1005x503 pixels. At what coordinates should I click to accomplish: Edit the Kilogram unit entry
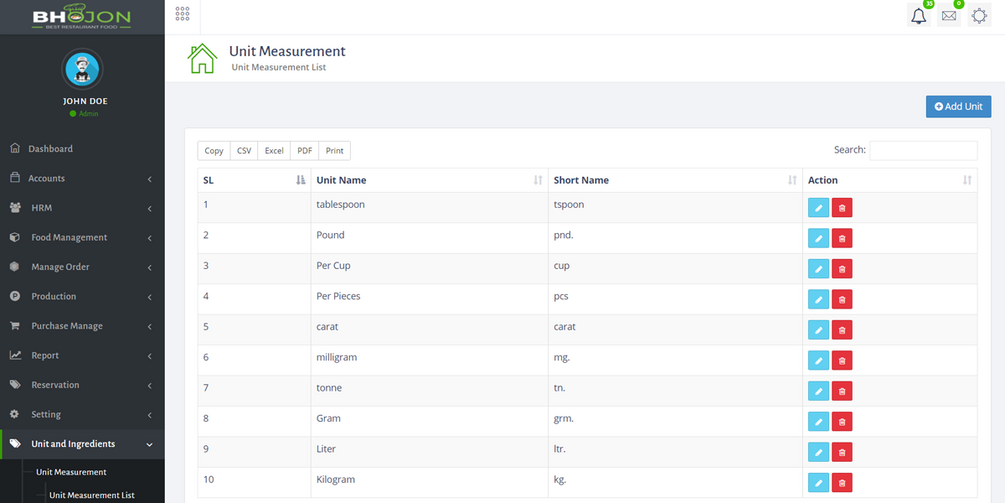click(x=818, y=482)
